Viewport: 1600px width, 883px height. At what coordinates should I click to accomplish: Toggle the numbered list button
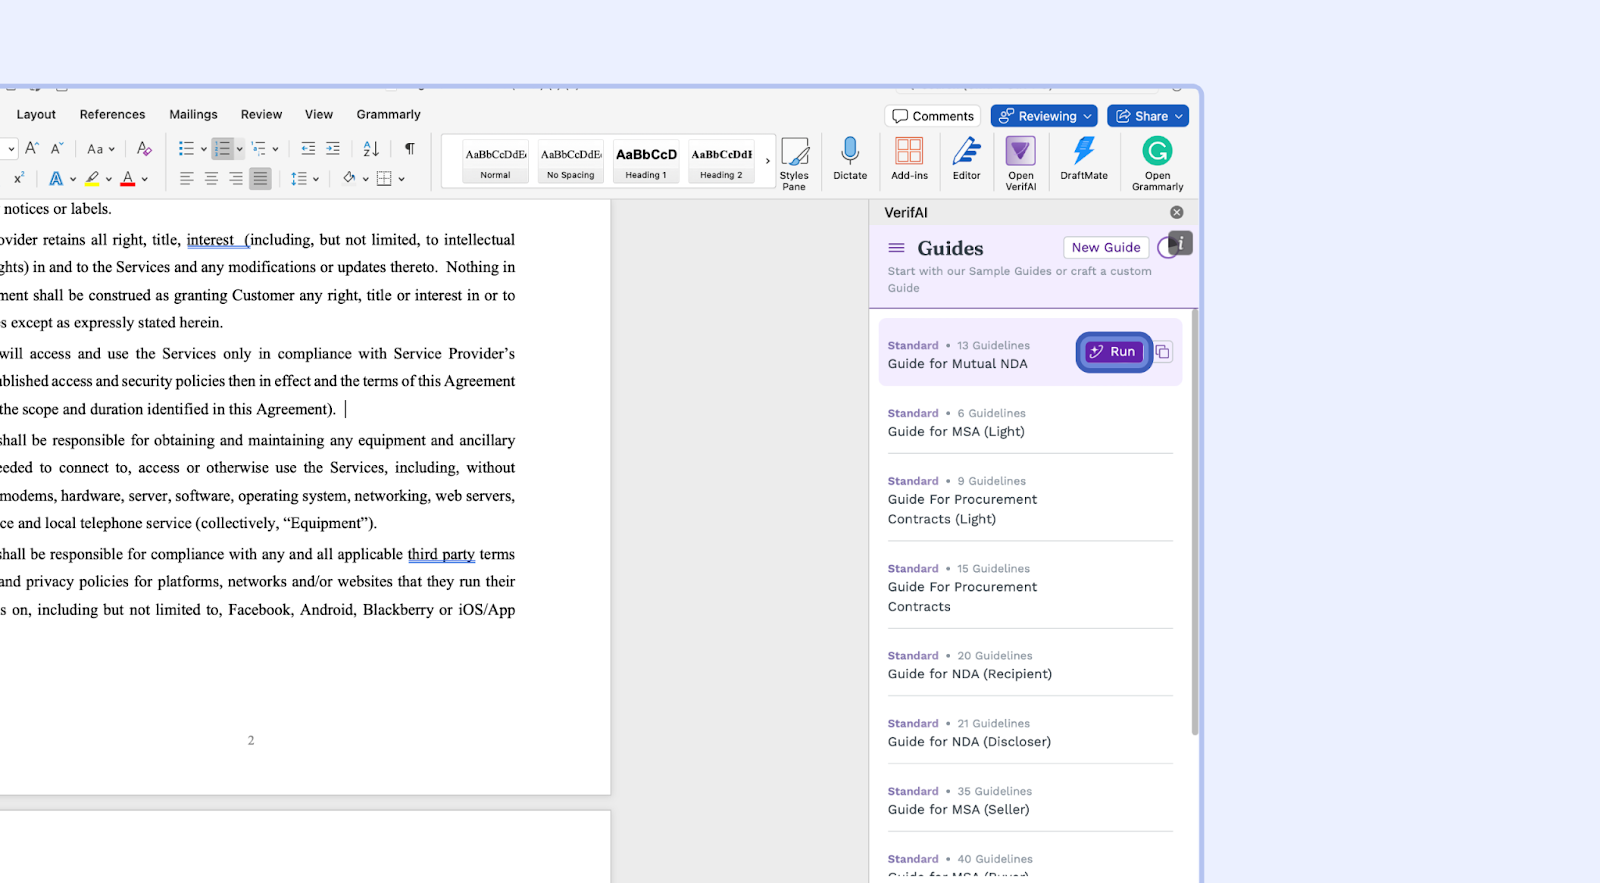point(222,149)
